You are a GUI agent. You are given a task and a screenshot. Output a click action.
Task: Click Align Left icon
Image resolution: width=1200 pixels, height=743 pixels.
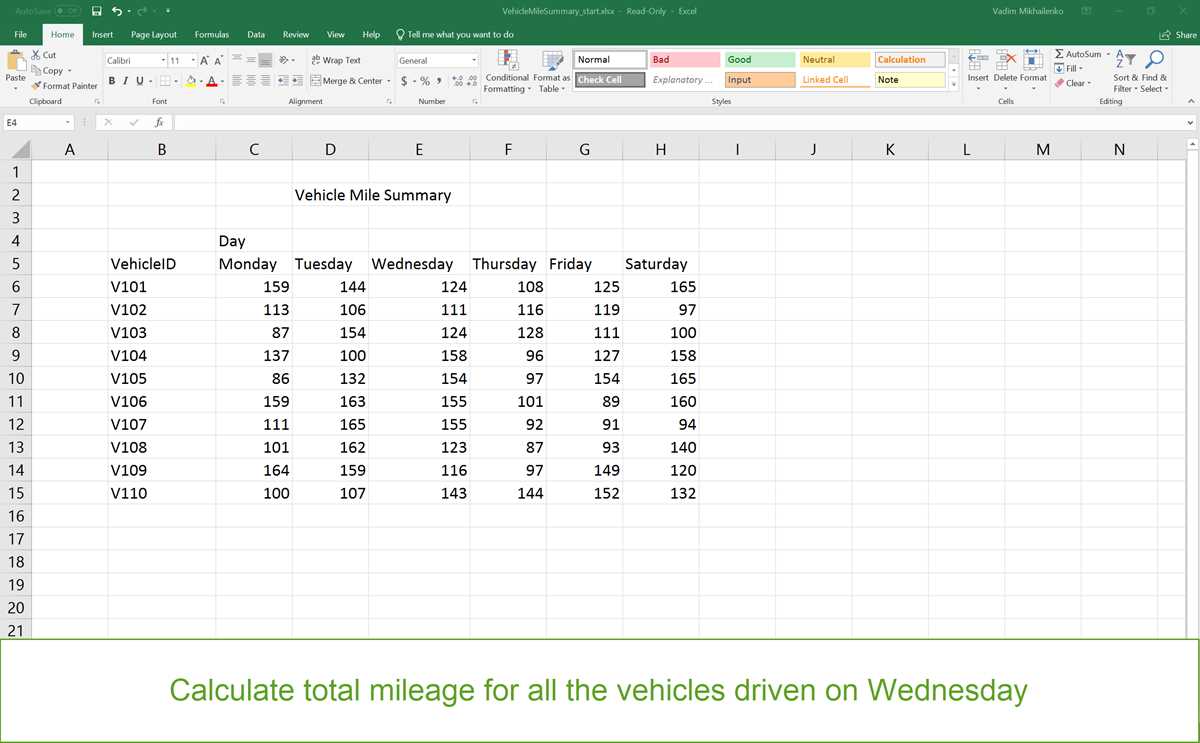(238, 81)
